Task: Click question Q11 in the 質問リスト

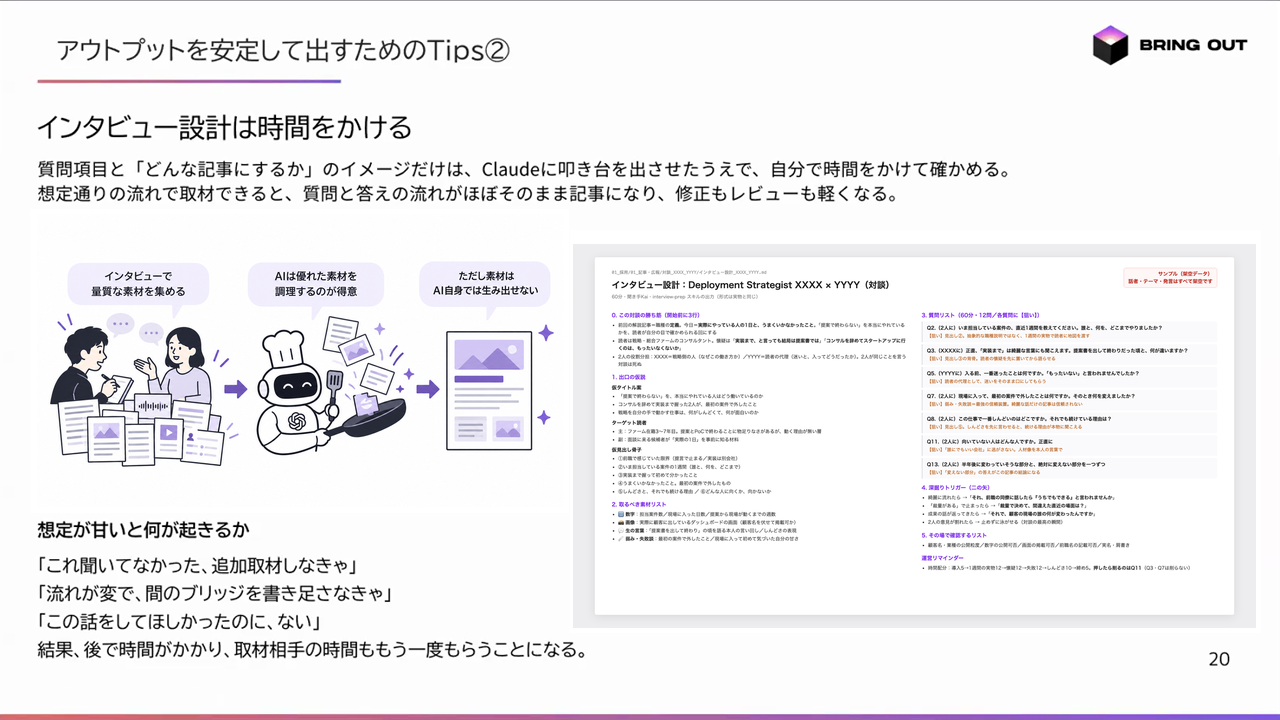Action: tap(1071, 446)
